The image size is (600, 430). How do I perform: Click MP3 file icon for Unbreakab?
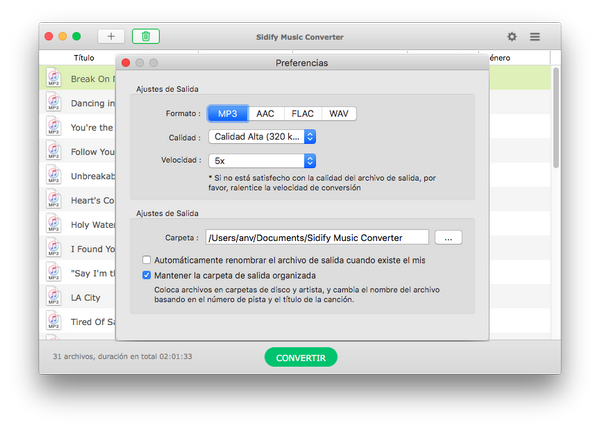click(x=54, y=175)
